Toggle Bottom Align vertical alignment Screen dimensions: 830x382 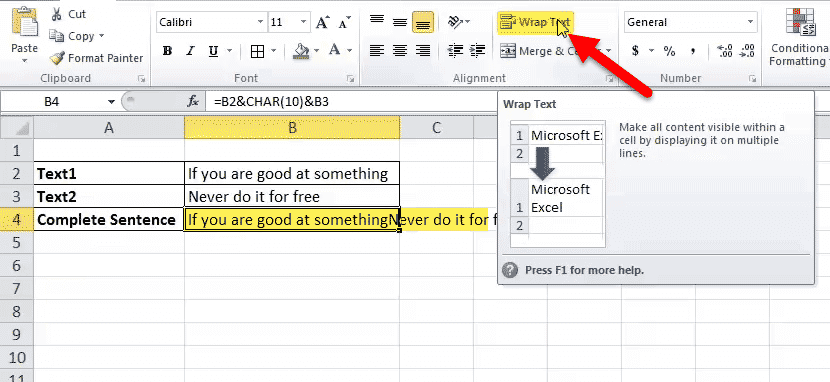coord(423,22)
